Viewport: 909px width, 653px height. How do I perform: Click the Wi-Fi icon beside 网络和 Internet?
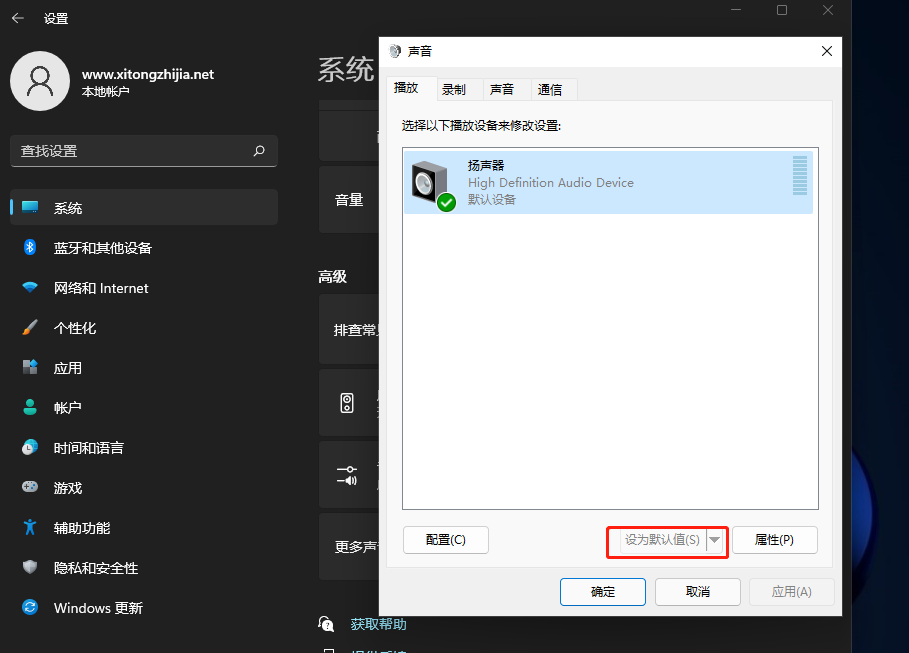pos(30,287)
